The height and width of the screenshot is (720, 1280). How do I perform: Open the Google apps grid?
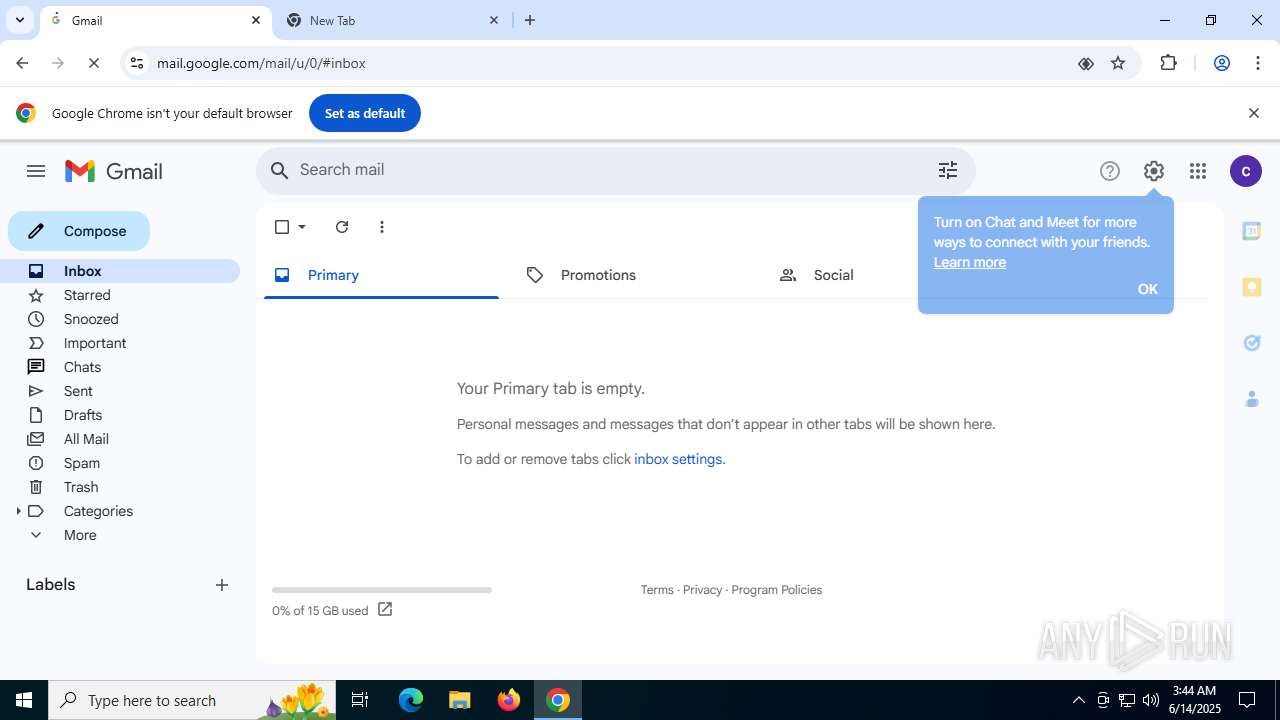point(1198,171)
